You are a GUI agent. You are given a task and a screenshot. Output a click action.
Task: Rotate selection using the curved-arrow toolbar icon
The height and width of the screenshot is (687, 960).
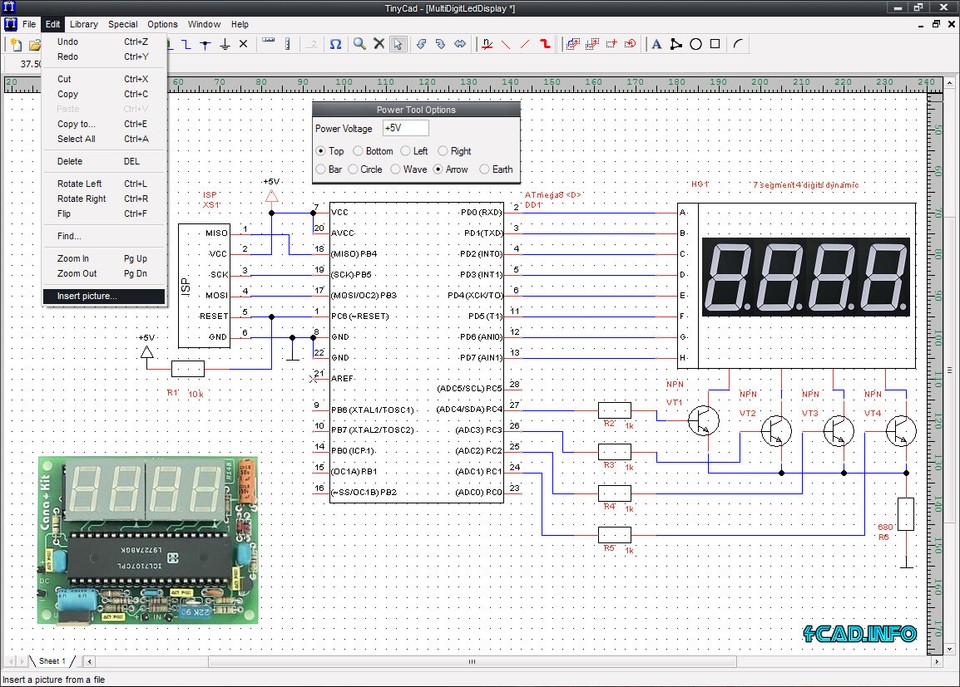coord(419,44)
